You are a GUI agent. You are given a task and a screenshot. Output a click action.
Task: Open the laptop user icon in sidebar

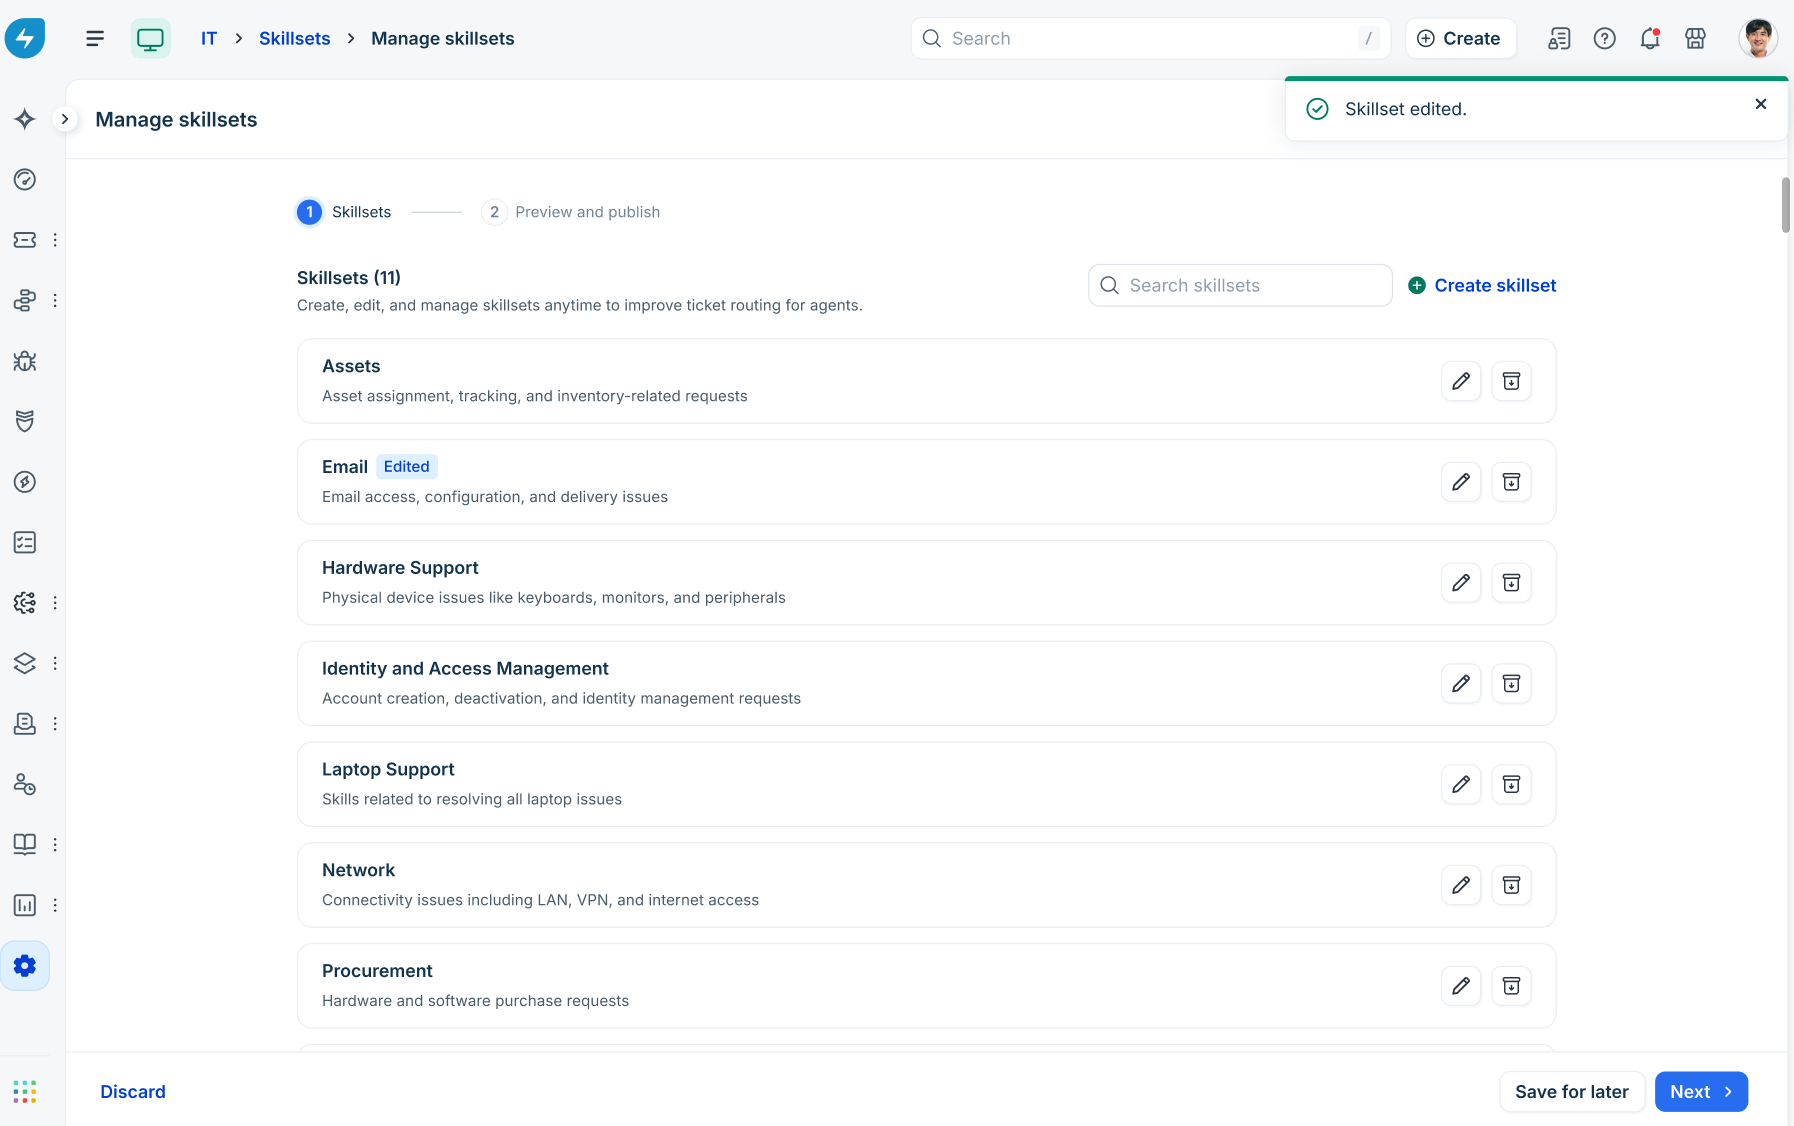[25, 723]
